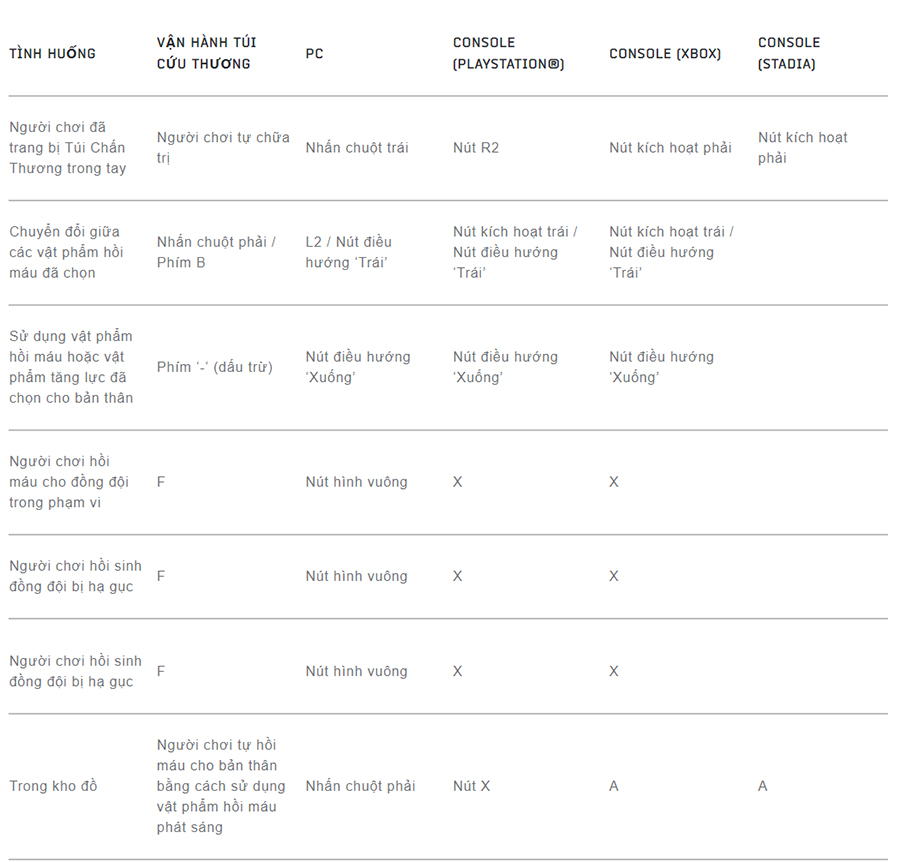900x862 pixels.
Task: Click 'Người chơi hồi máu cho đồng đội' row label
Action: pos(69,482)
